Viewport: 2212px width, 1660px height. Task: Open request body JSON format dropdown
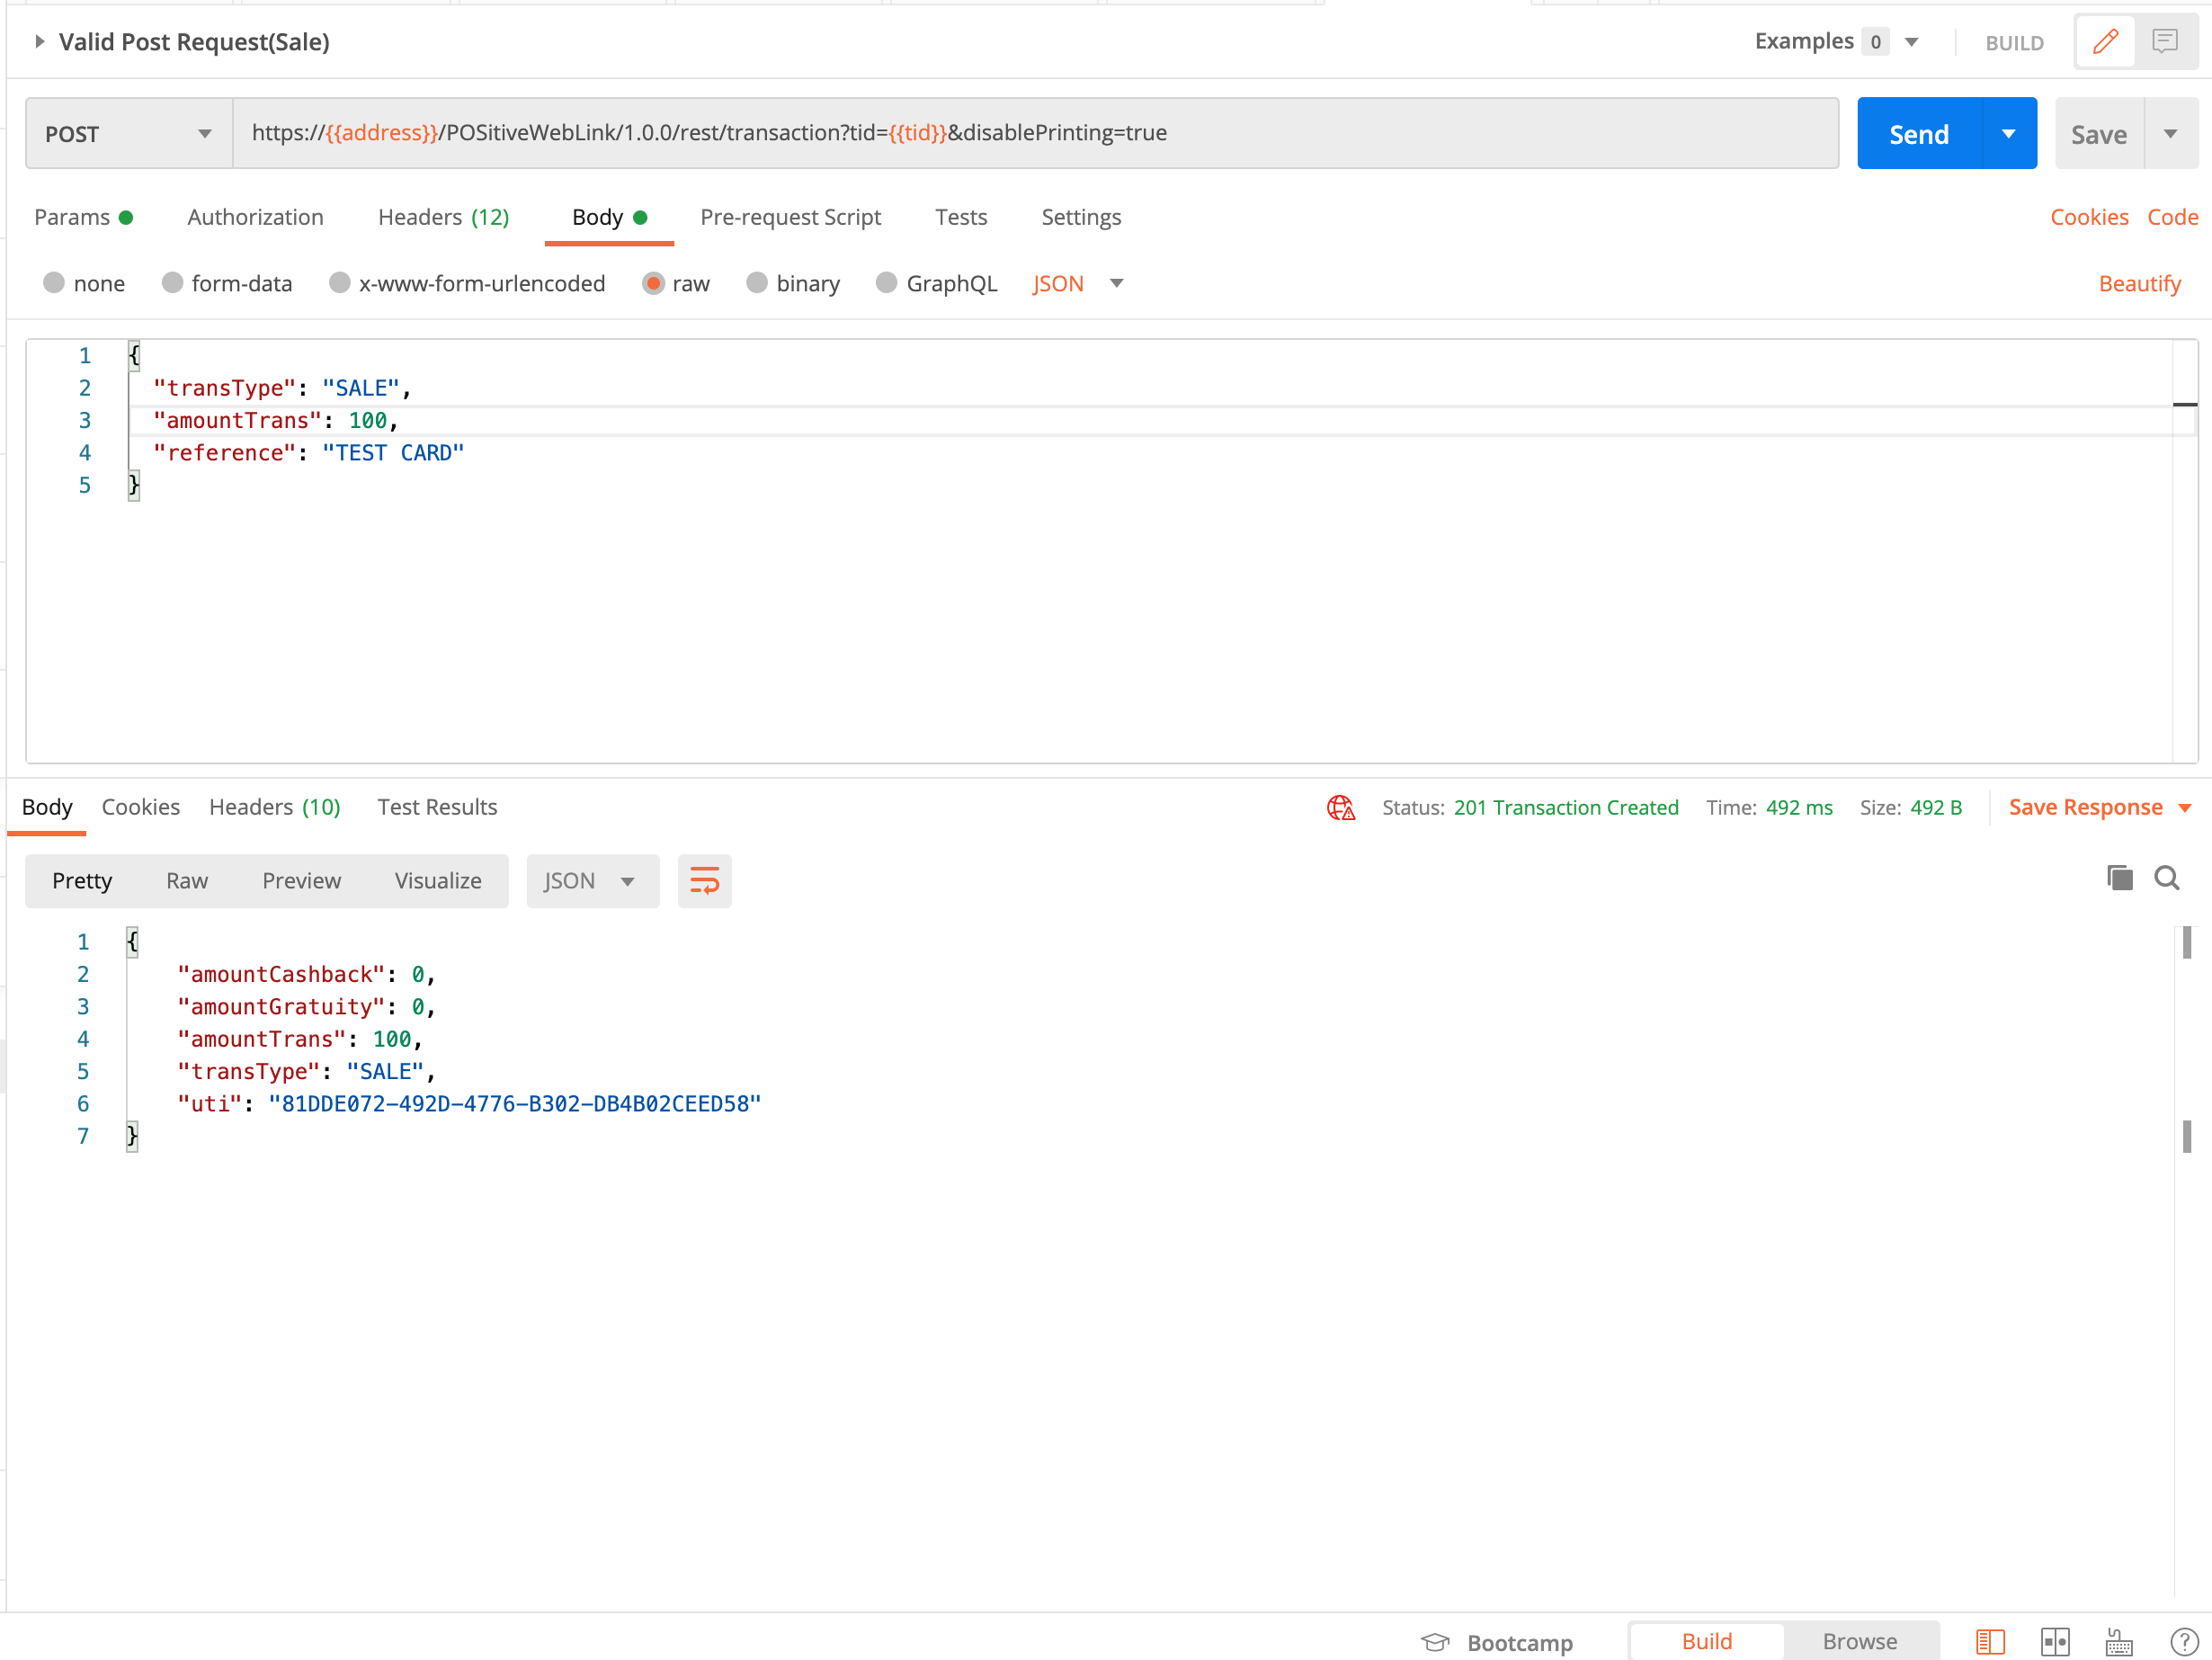point(1078,283)
